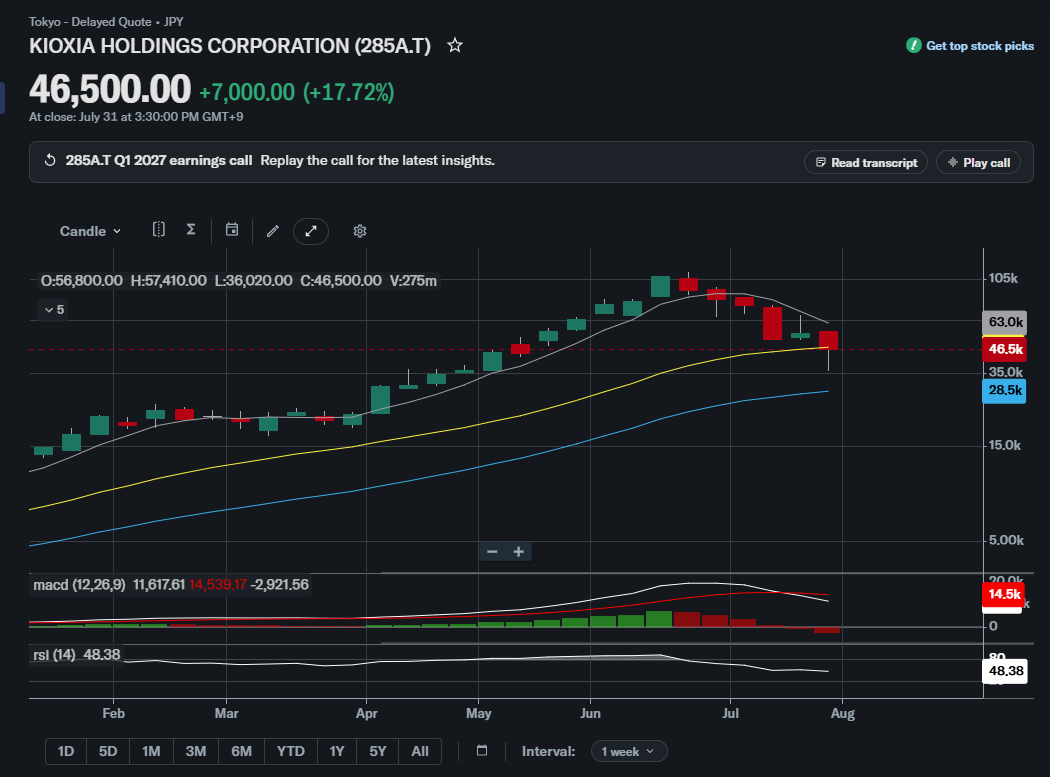The image size is (1050, 777).
Task: Click the 14.5k MACD value tag
Action: point(1003,595)
